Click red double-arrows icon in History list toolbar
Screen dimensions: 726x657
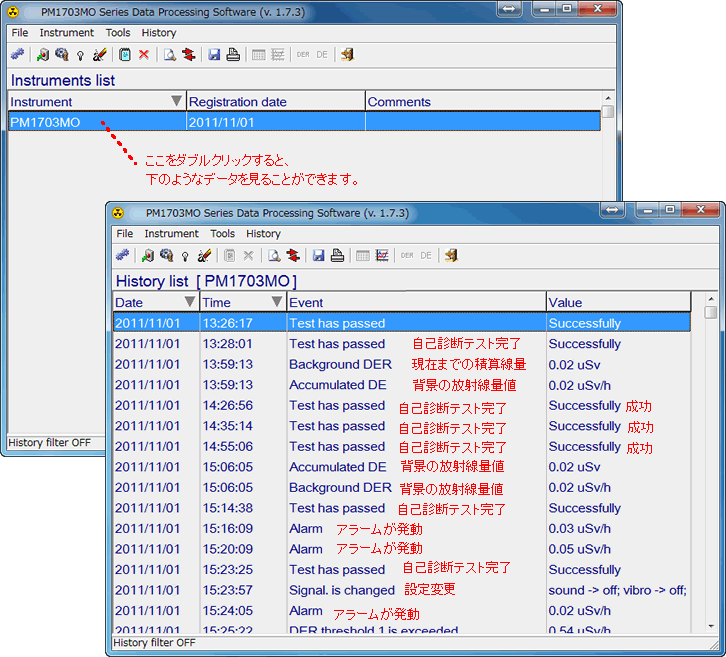coord(293,255)
